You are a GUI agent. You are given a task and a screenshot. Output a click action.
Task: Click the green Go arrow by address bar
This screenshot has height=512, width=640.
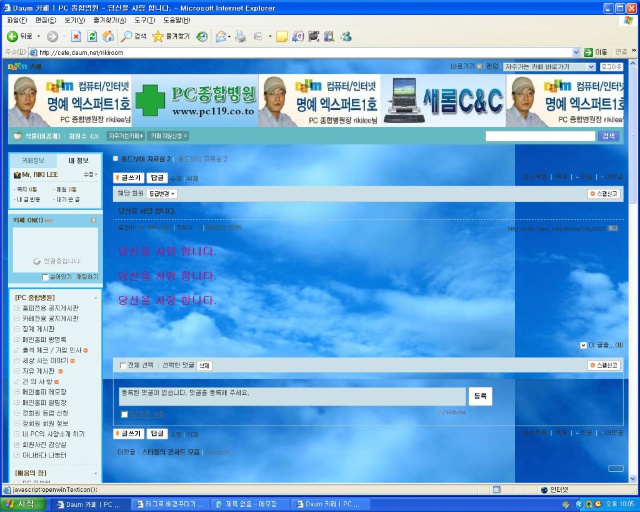click(x=588, y=52)
